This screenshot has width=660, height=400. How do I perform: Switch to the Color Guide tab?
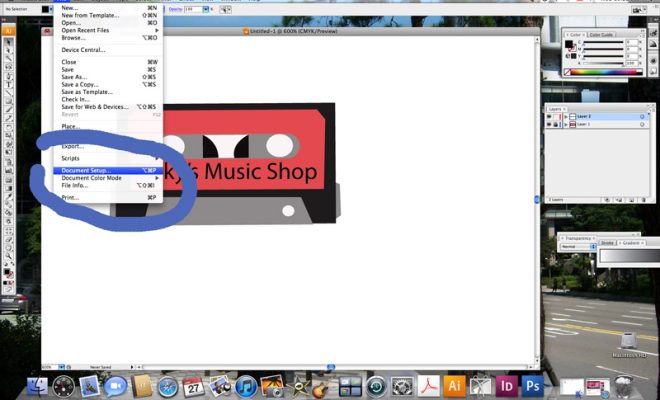(601, 35)
